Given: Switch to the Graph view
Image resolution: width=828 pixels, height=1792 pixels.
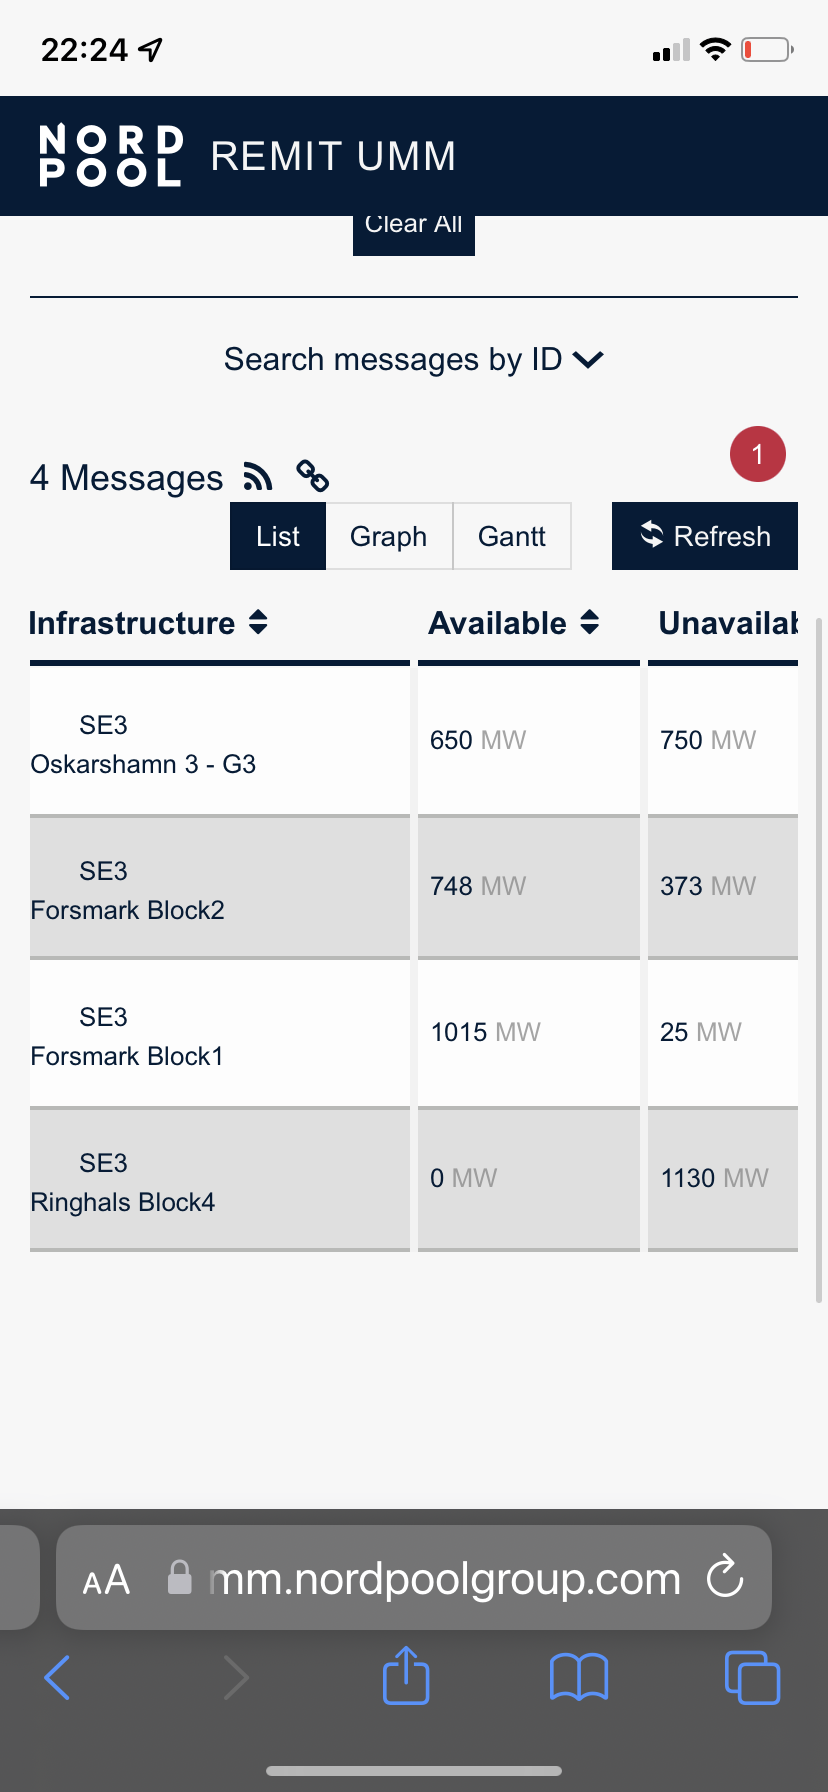Looking at the screenshot, I should pos(389,536).
